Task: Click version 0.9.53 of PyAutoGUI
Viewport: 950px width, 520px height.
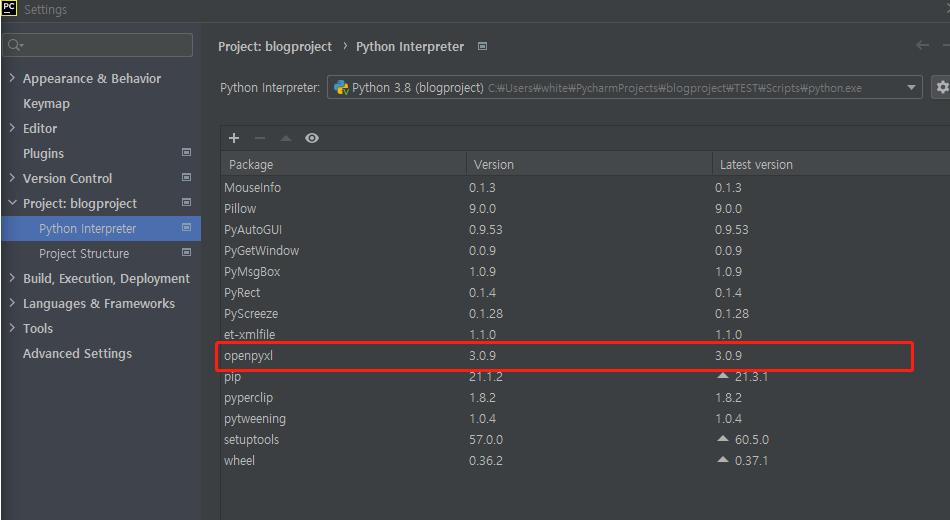Action: [x=486, y=230]
